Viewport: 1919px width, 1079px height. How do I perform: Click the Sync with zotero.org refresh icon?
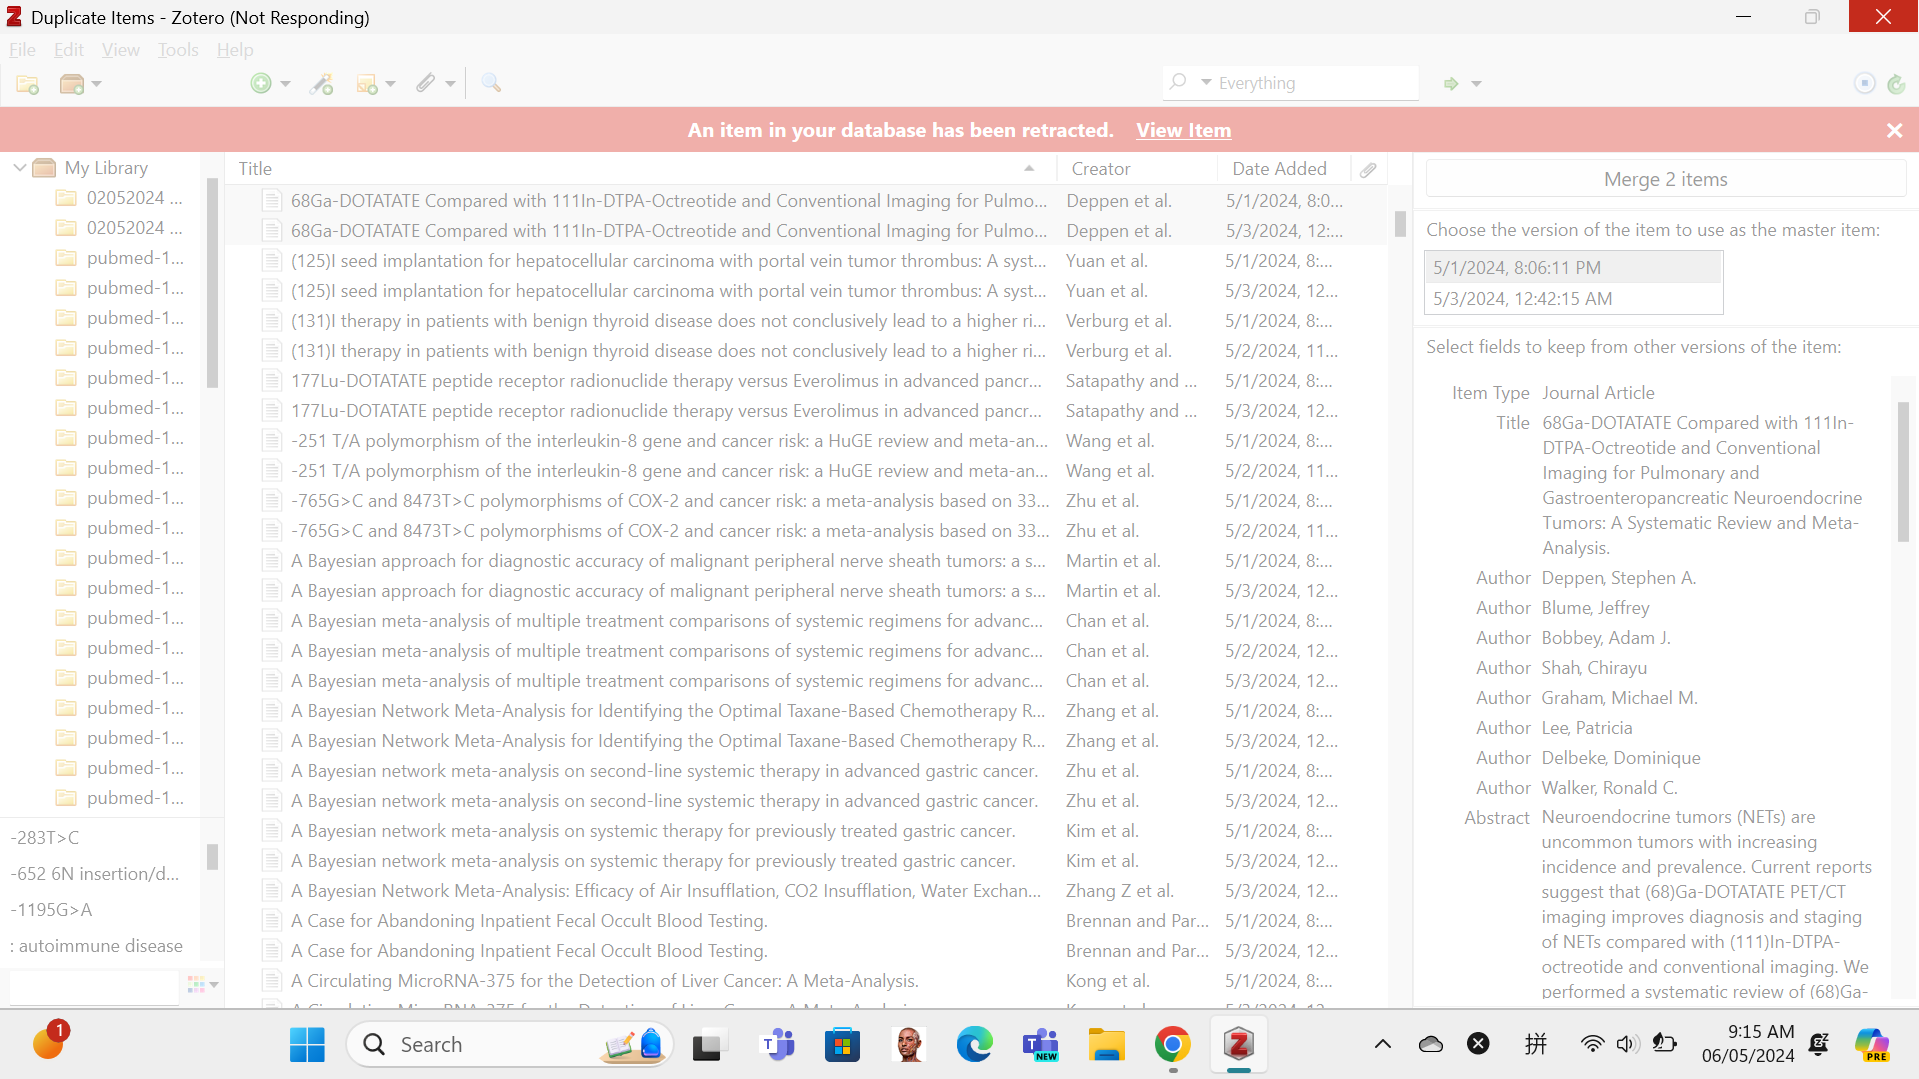click(x=1896, y=84)
